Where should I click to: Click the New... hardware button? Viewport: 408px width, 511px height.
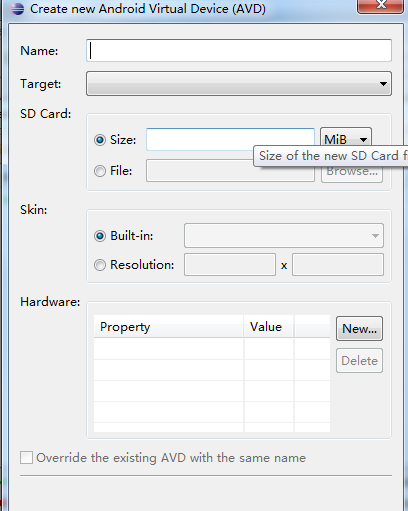(x=359, y=329)
